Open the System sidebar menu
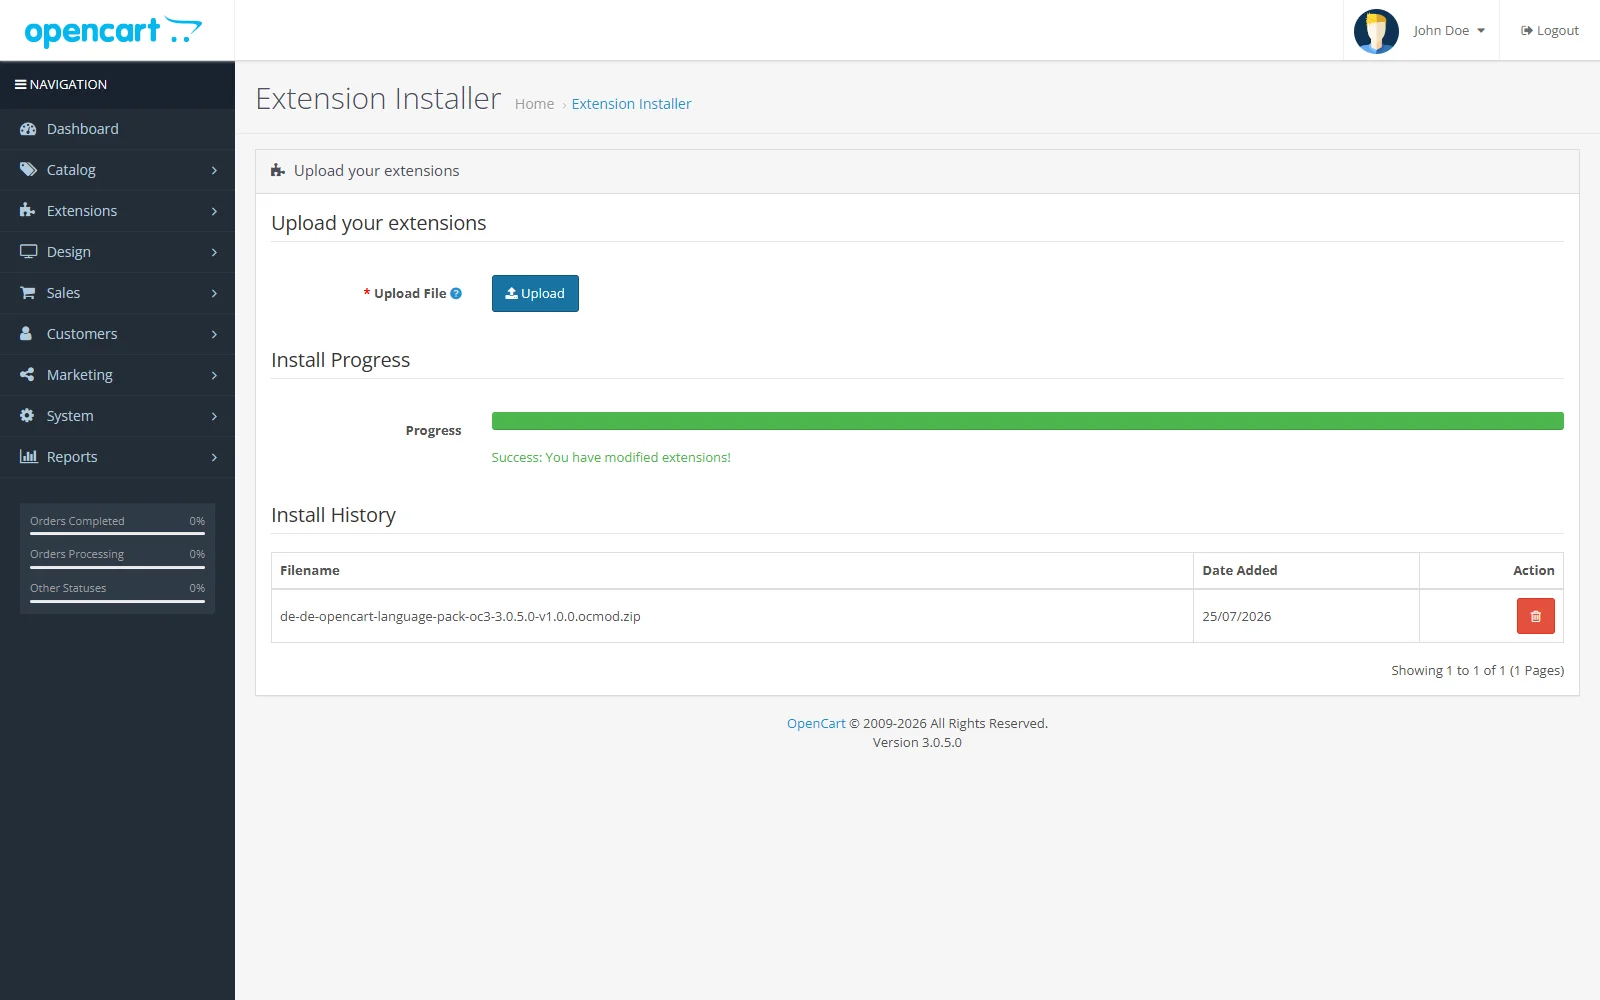The height and width of the screenshot is (1000, 1600). 117,416
